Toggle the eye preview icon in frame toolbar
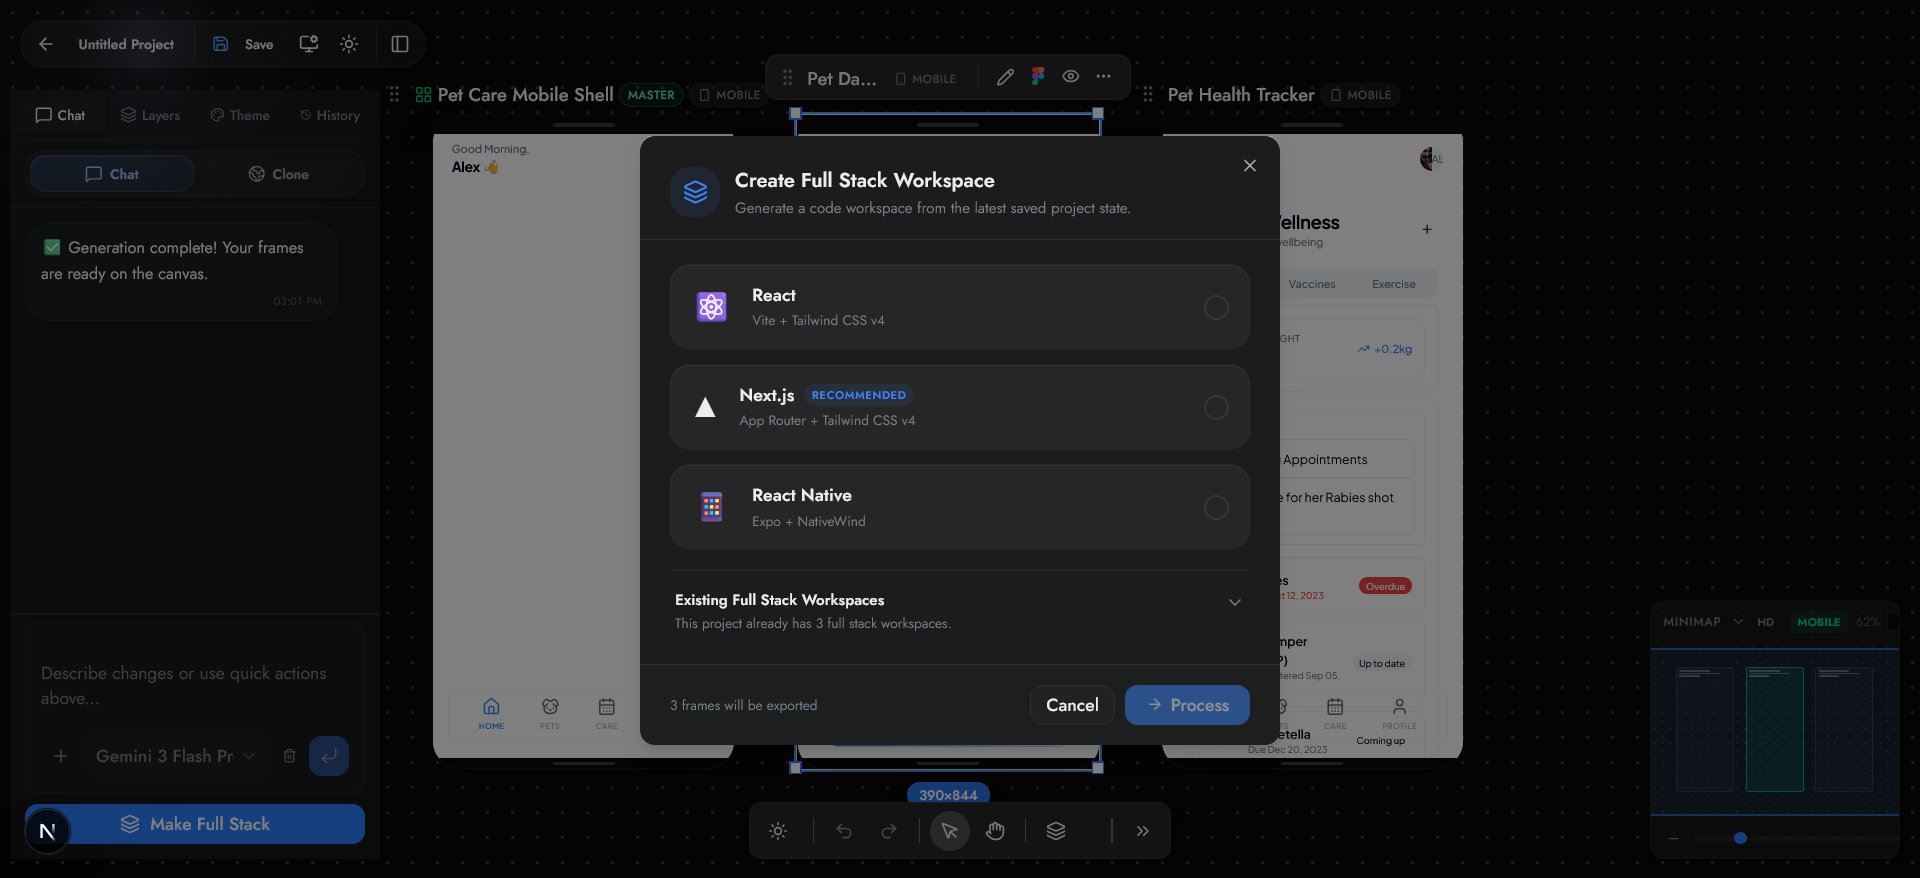The image size is (1920, 878). point(1071,77)
